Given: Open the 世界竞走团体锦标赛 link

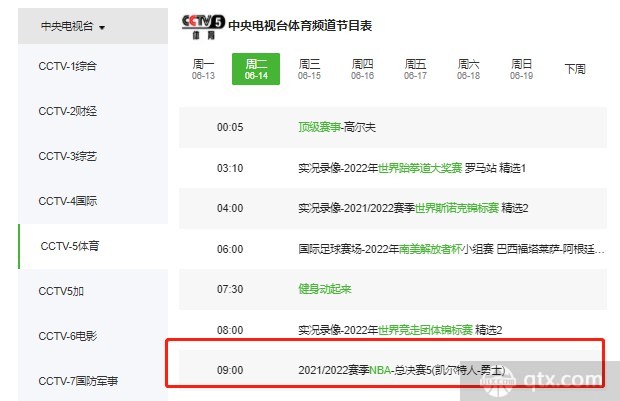Looking at the screenshot, I should pyautogui.click(x=425, y=330).
